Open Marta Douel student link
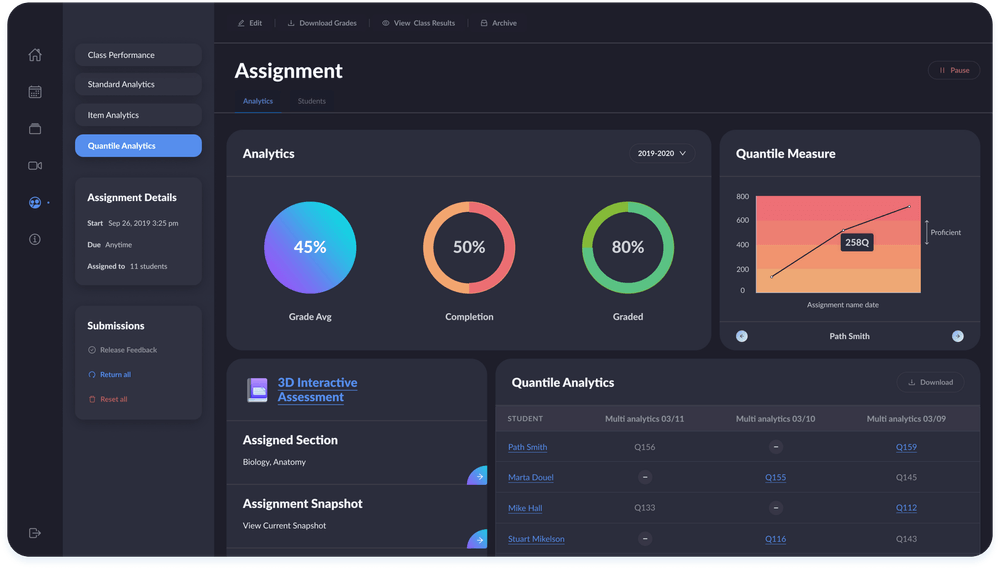Viewport: 1000px width, 569px height. [x=530, y=478]
